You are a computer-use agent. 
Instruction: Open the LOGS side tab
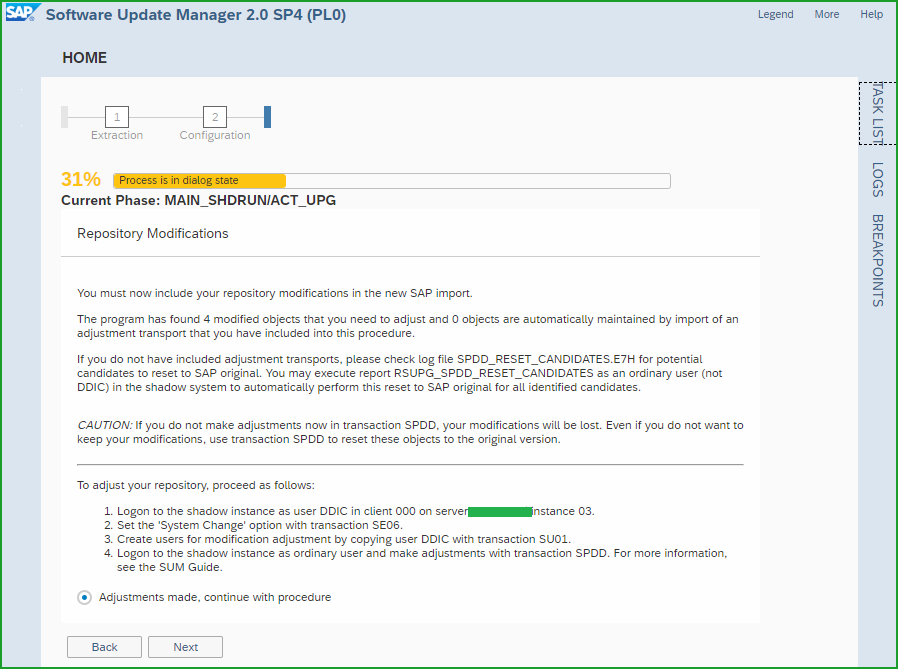click(x=877, y=179)
